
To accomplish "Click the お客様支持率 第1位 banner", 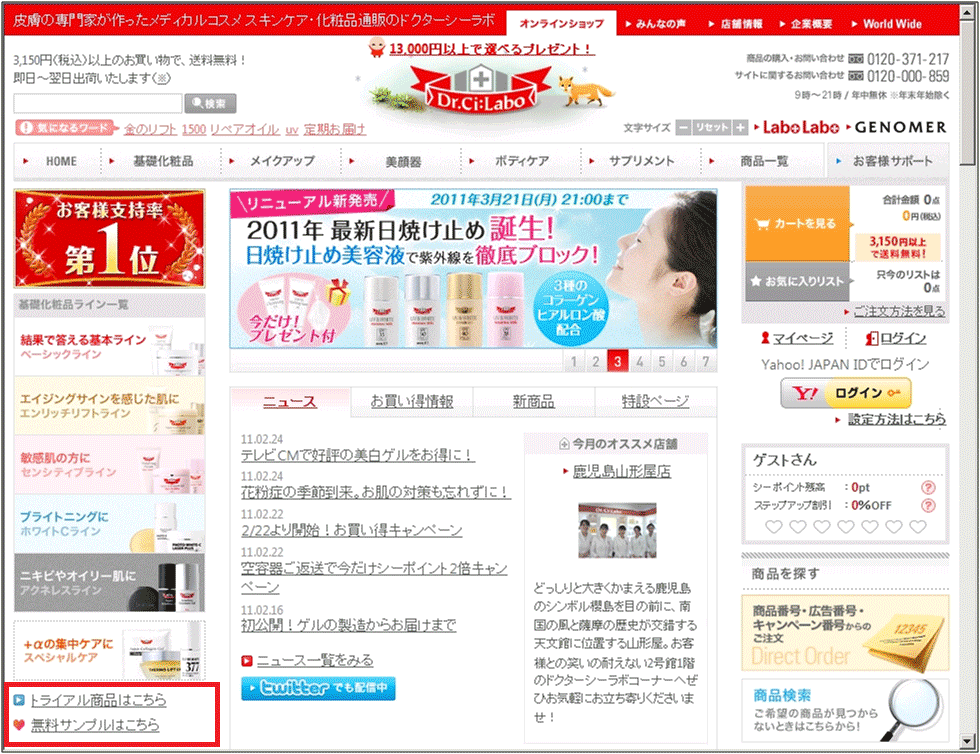I will coord(109,239).
